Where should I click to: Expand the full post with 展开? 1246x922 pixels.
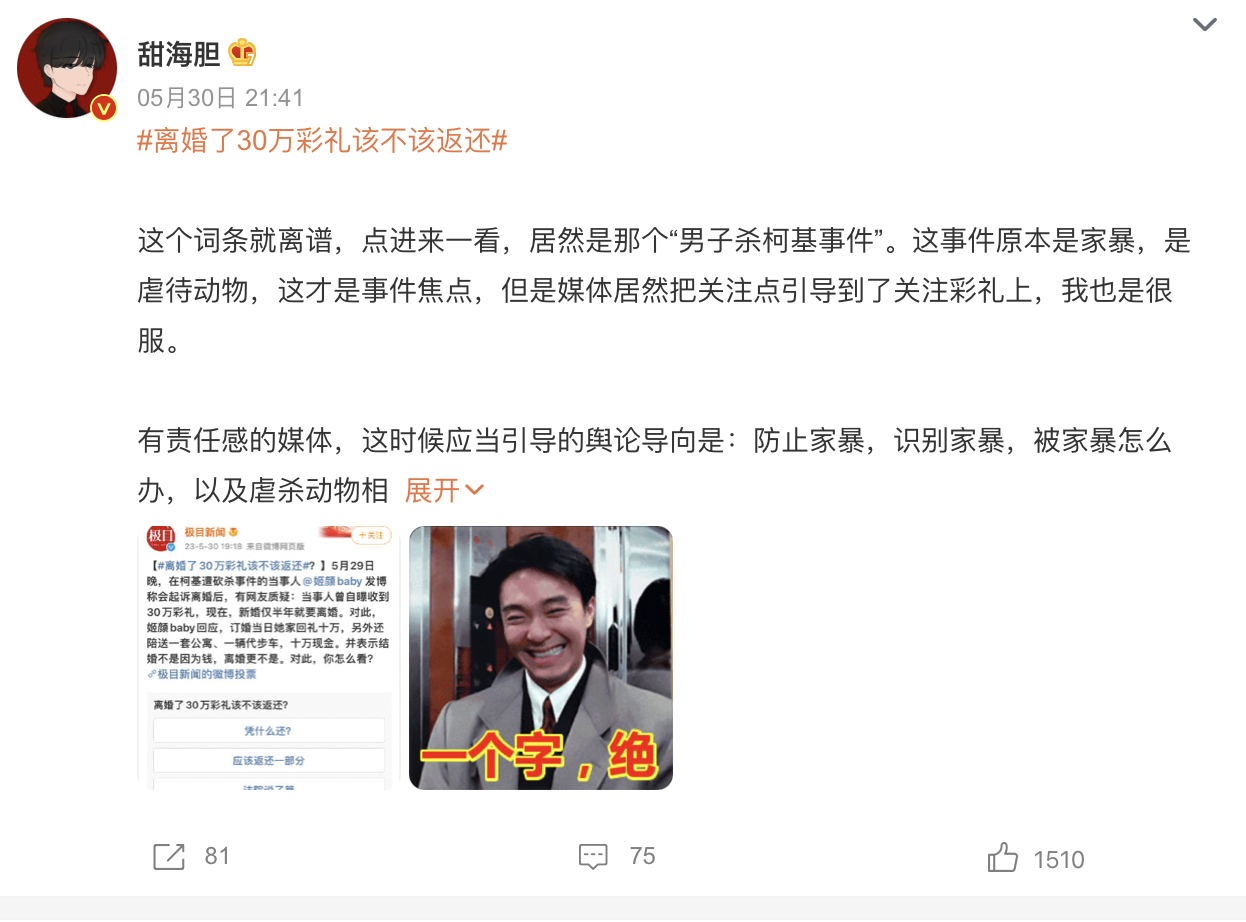tap(432, 490)
